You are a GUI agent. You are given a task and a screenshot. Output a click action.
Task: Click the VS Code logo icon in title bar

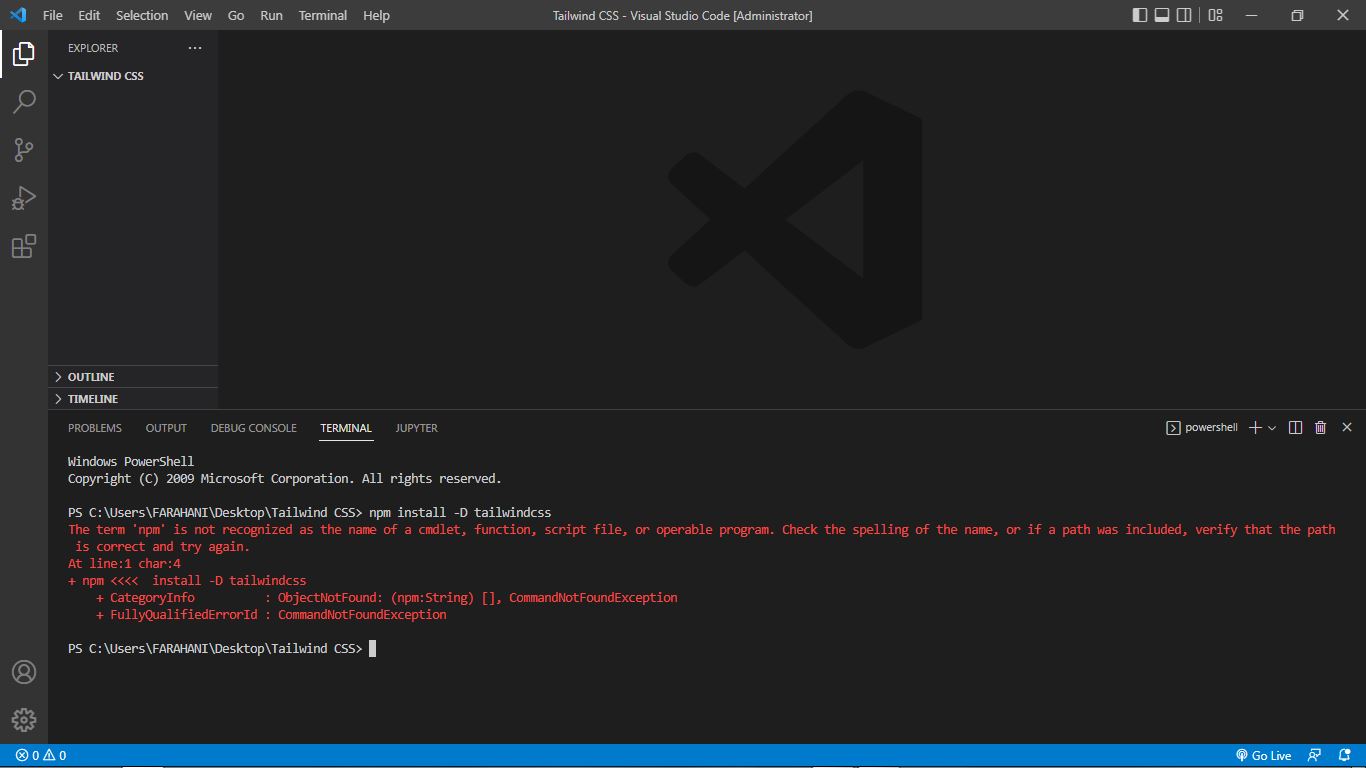pyautogui.click(x=18, y=15)
